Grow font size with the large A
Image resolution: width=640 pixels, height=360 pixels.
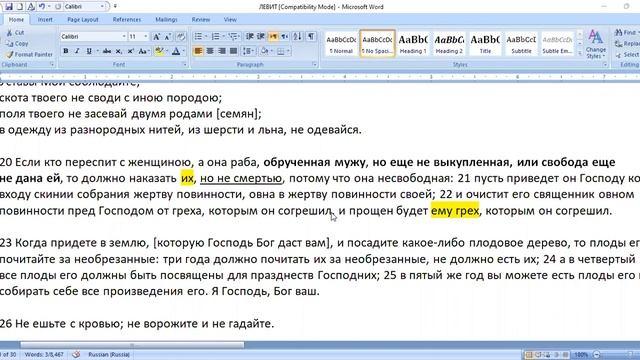pyautogui.click(x=156, y=37)
